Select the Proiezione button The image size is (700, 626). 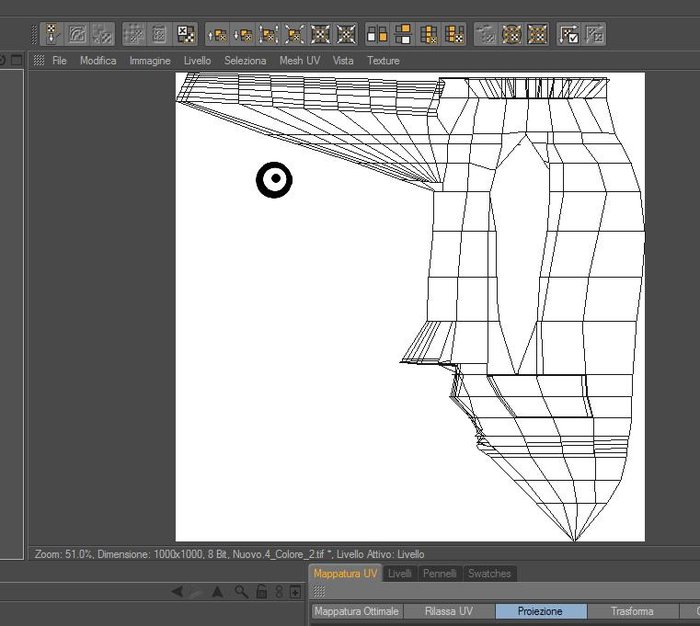pos(541,611)
